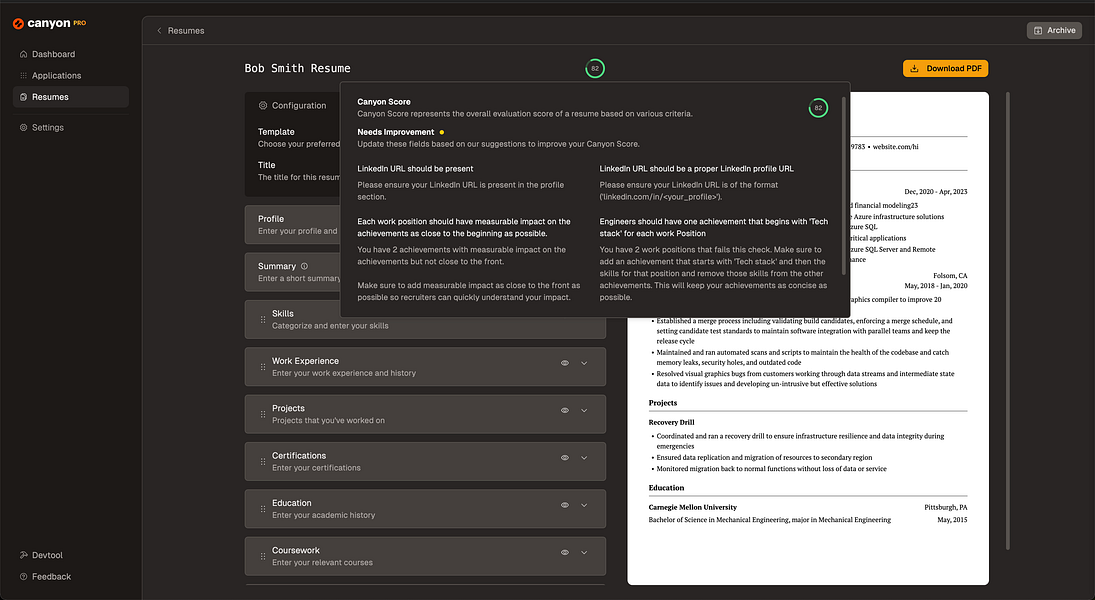Expand the Certifications section
This screenshot has height=600, width=1095.
[x=585, y=458]
